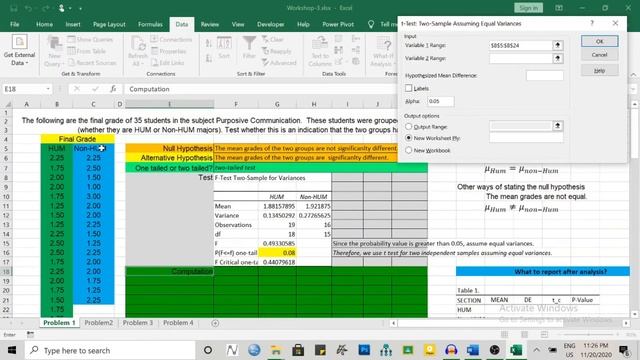Viewport: 640px width, 360px height.
Task: Click Sign in button
Action: click(529, 8)
